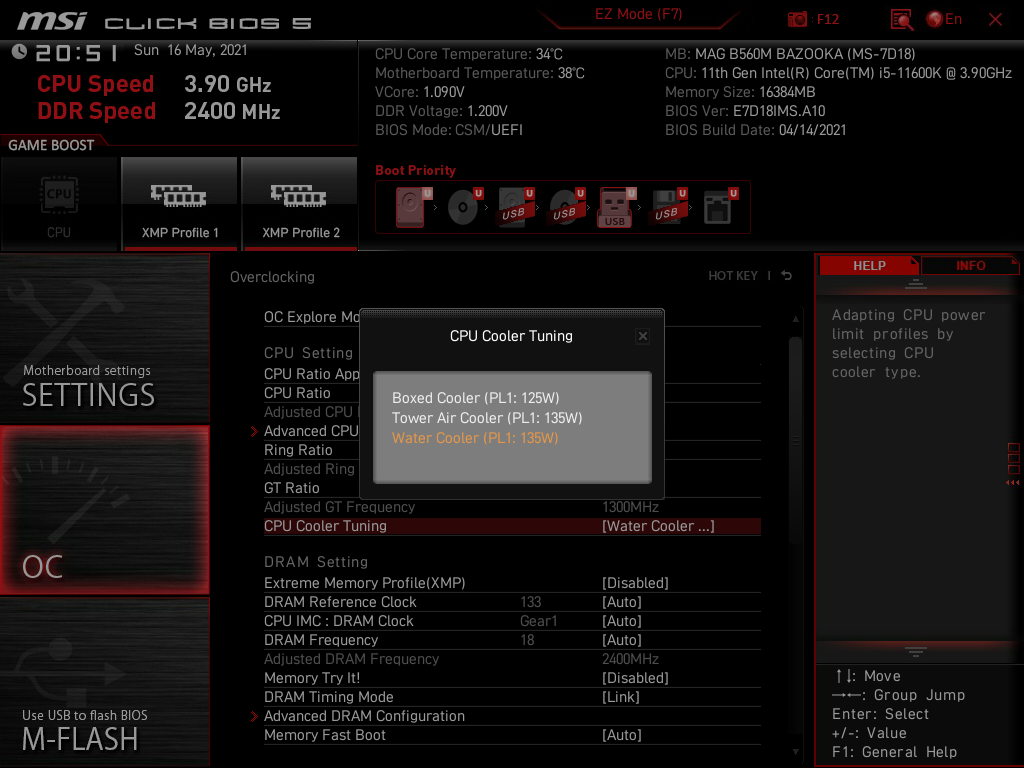Select the hard disk boot device icon
This screenshot has width=1024, height=768.
413,207
